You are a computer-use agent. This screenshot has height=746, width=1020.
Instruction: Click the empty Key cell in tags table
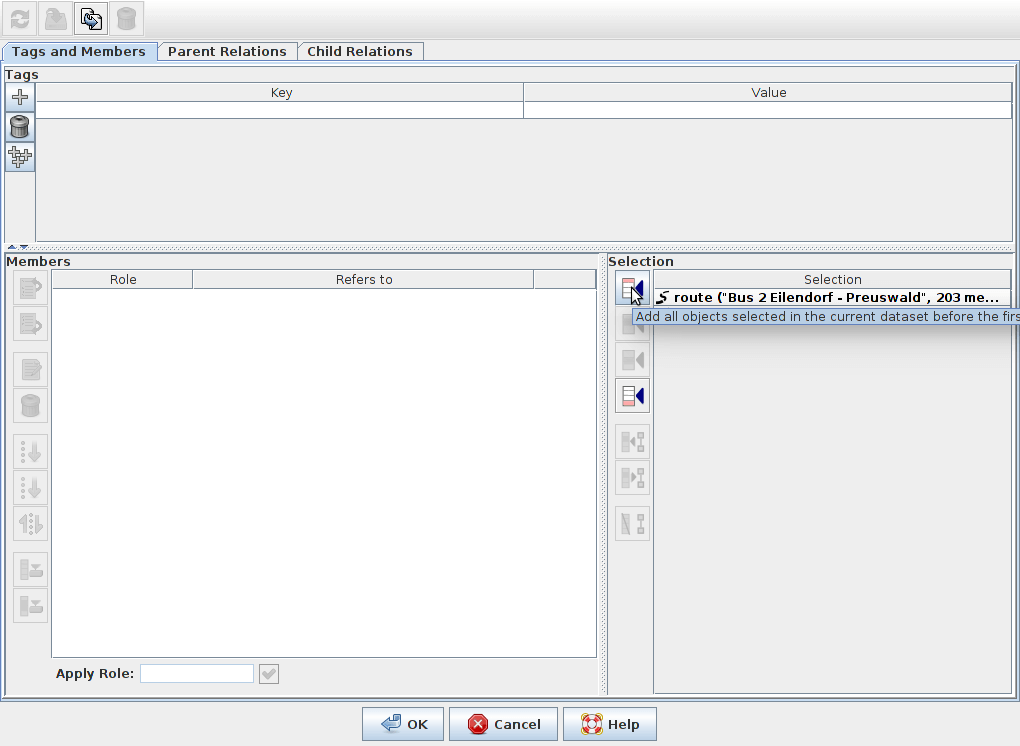[280, 110]
